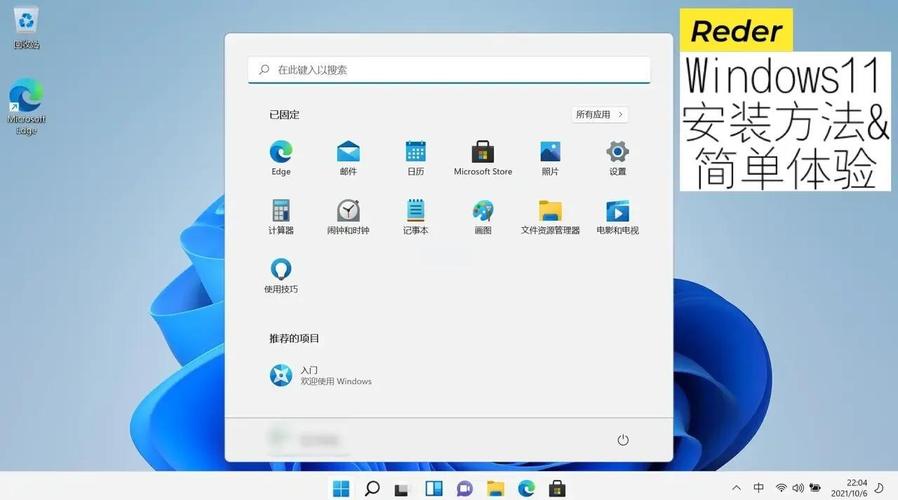Open File Explorer on the taskbar
This screenshot has width=898, height=500.
(495, 489)
